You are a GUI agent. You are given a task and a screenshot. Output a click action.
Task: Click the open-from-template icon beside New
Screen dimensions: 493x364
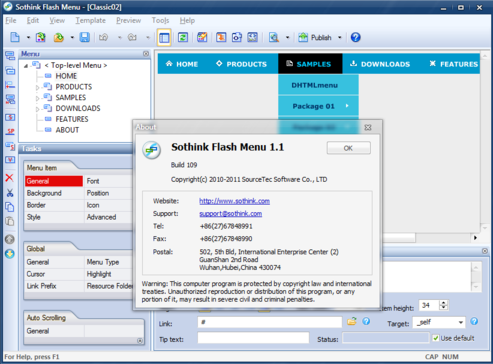[41, 37]
